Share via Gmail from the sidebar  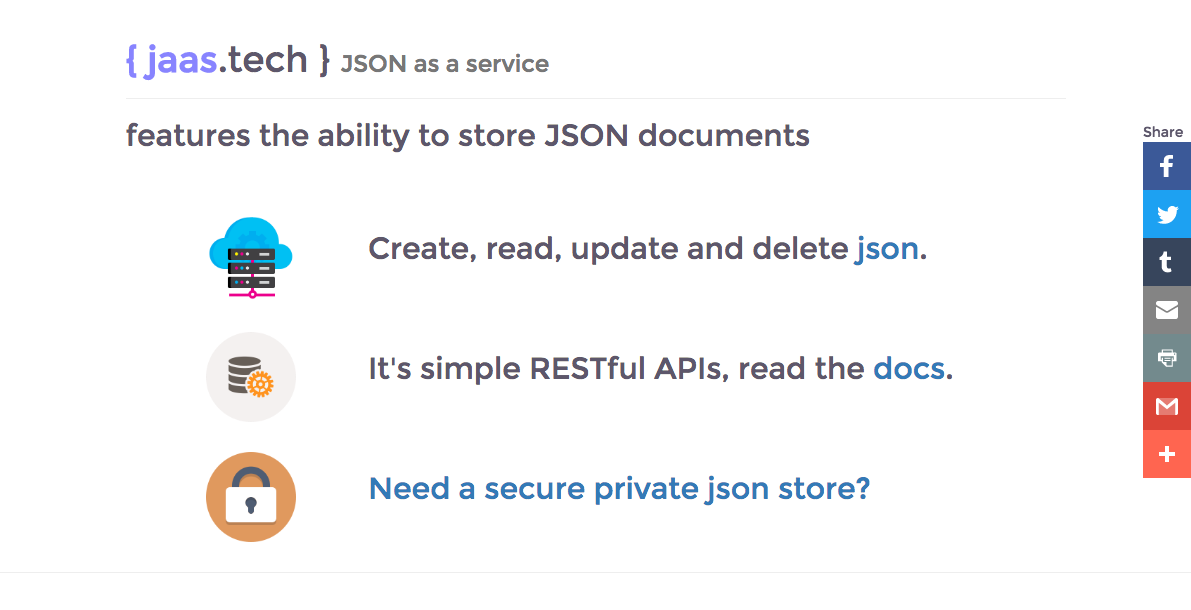click(x=1166, y=406)
